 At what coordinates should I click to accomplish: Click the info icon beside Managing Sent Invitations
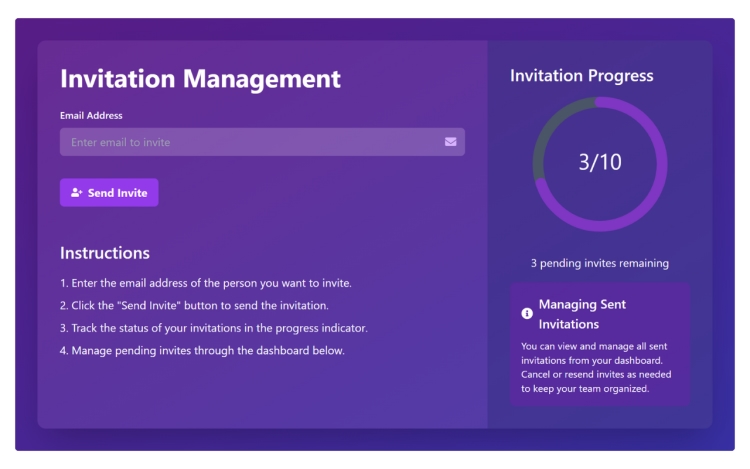[x=527, y=314]
